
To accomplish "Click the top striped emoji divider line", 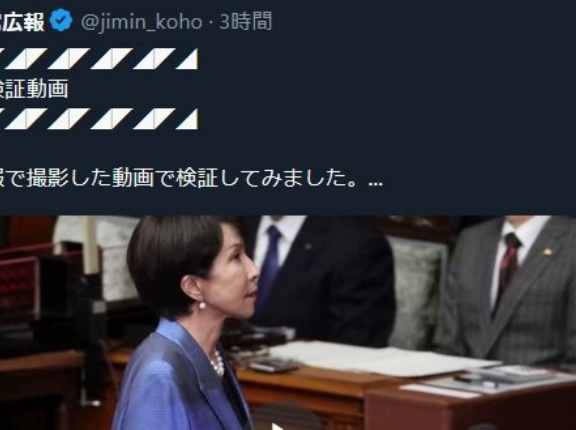I will point(99,59).
